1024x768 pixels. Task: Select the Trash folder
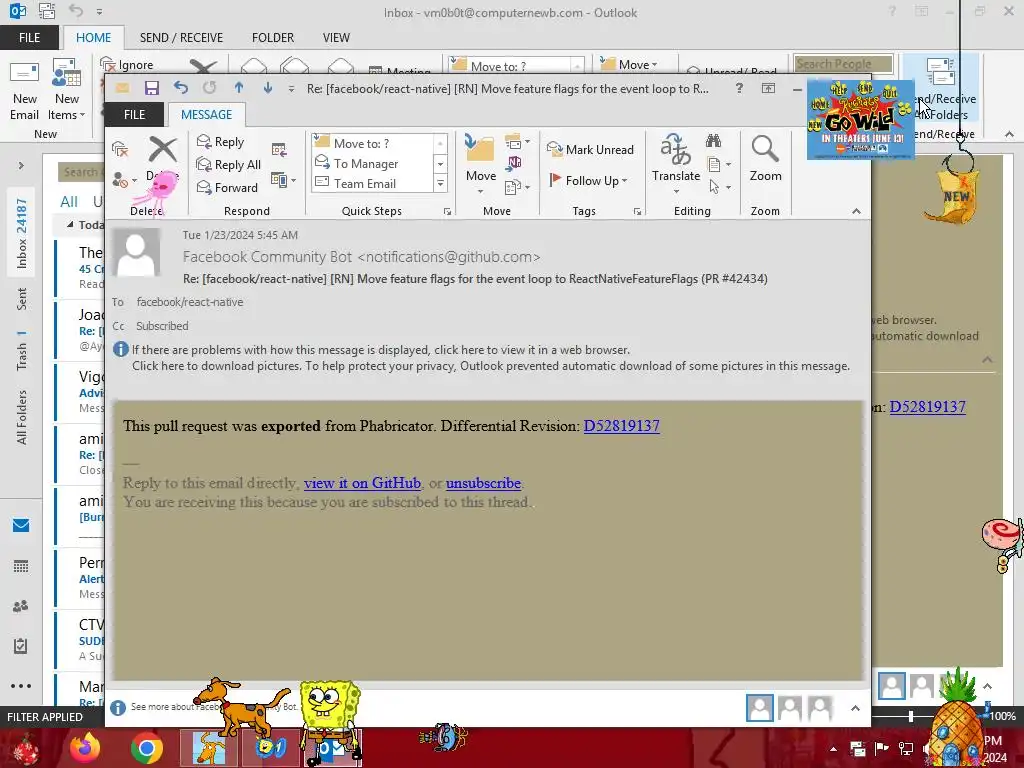(22, 351)
